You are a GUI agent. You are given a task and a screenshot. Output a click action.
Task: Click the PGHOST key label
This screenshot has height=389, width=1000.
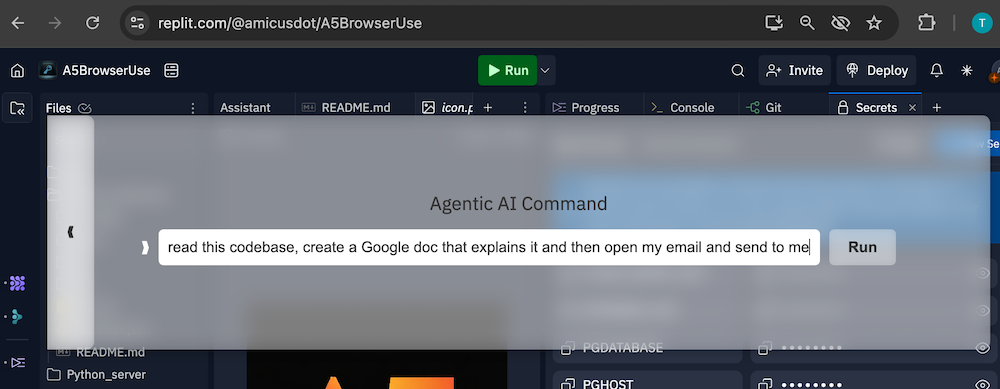click(x=608, y=384)
